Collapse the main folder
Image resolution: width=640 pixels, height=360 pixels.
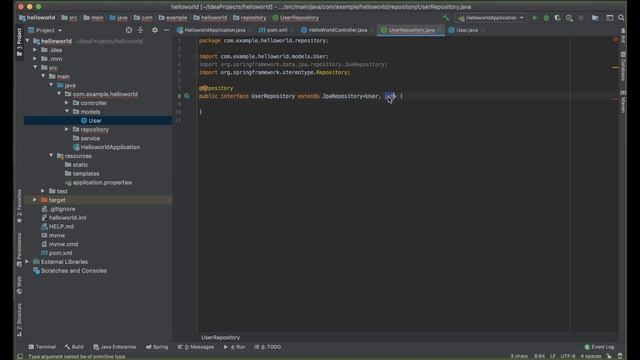[43, 76]
